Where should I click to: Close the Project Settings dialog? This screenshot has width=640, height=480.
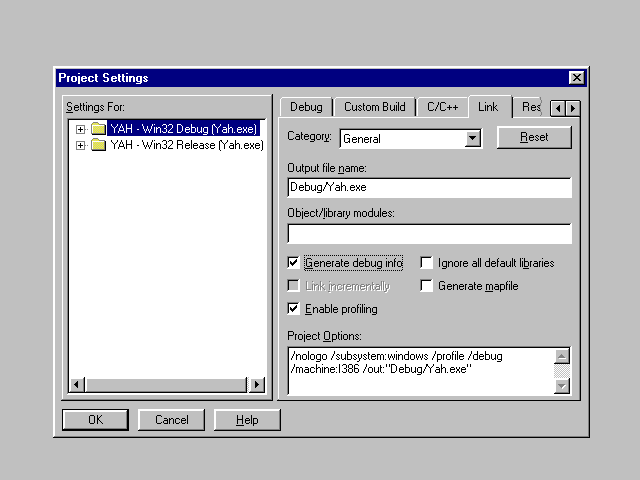(576, 78)
